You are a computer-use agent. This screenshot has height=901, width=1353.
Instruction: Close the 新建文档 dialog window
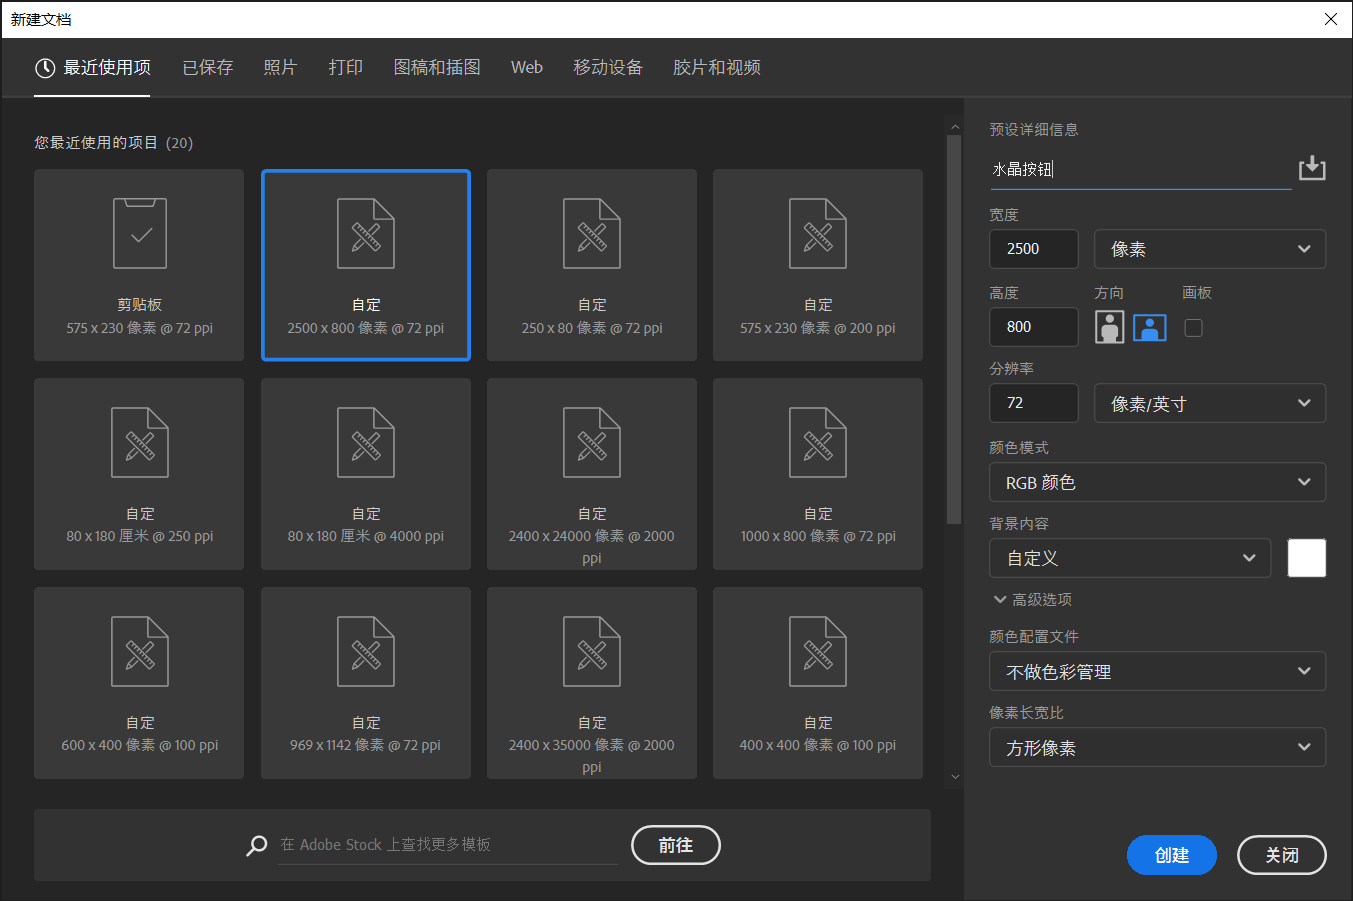(x=1331, y=19)
